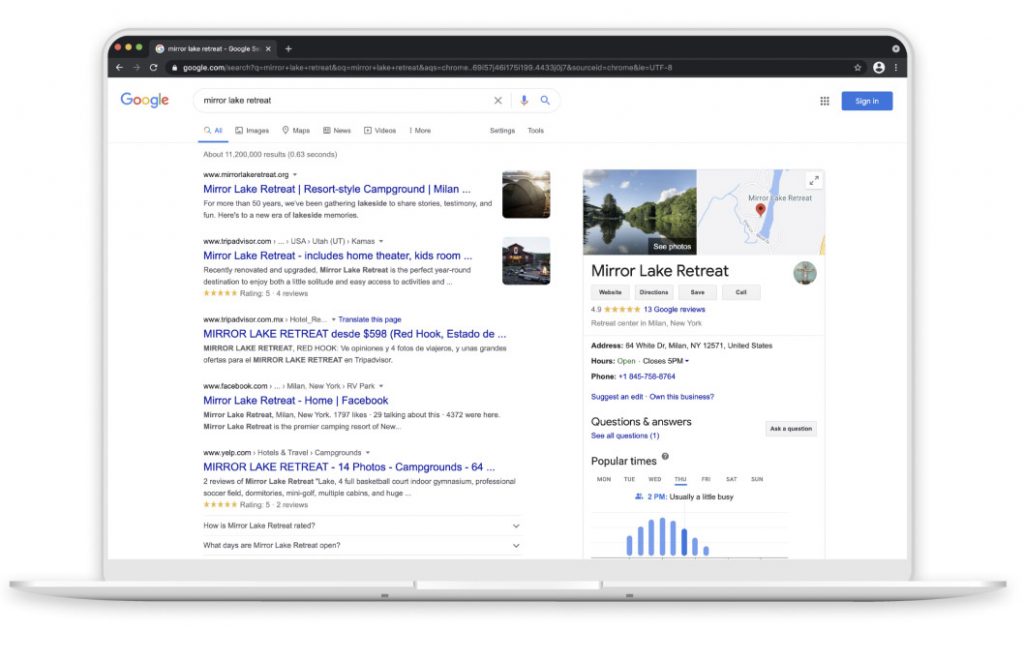This screenshot has width=1024, height=662.
Task: Open a new browser tab with plus
Action: click(x=289, y=48)
